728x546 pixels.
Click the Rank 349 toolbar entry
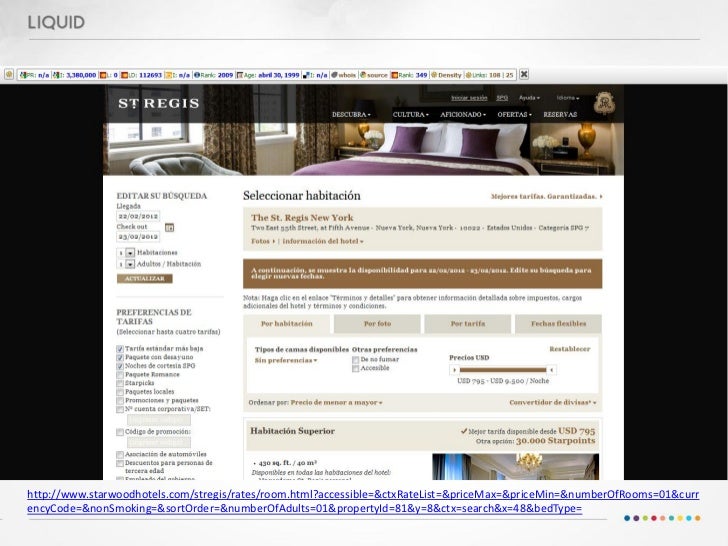click(x=409, y=75)
